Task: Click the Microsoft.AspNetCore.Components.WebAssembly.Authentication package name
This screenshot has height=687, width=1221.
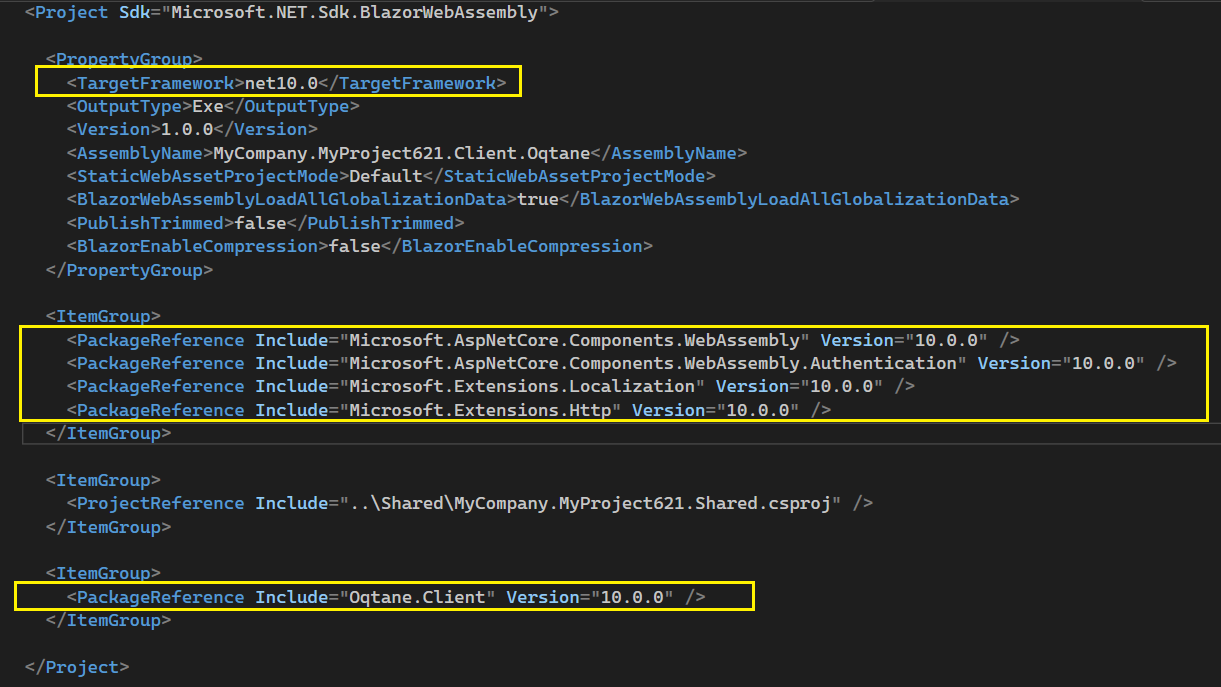Action: tap(653, 363)
